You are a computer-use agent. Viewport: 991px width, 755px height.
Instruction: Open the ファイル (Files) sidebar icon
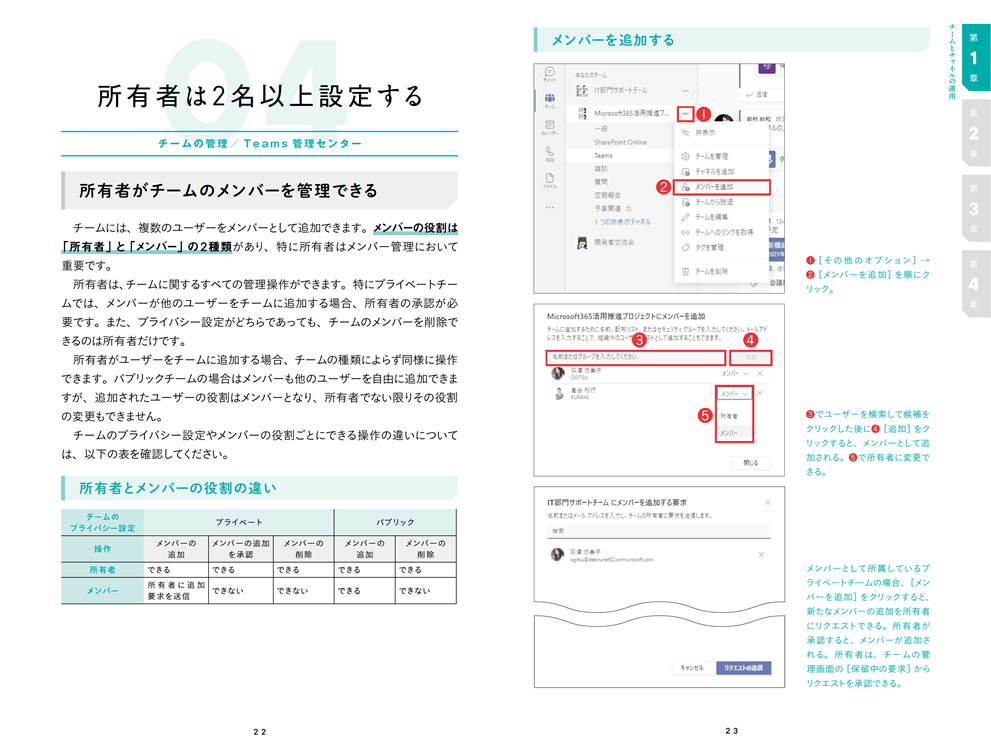click(x=549, y=180)
